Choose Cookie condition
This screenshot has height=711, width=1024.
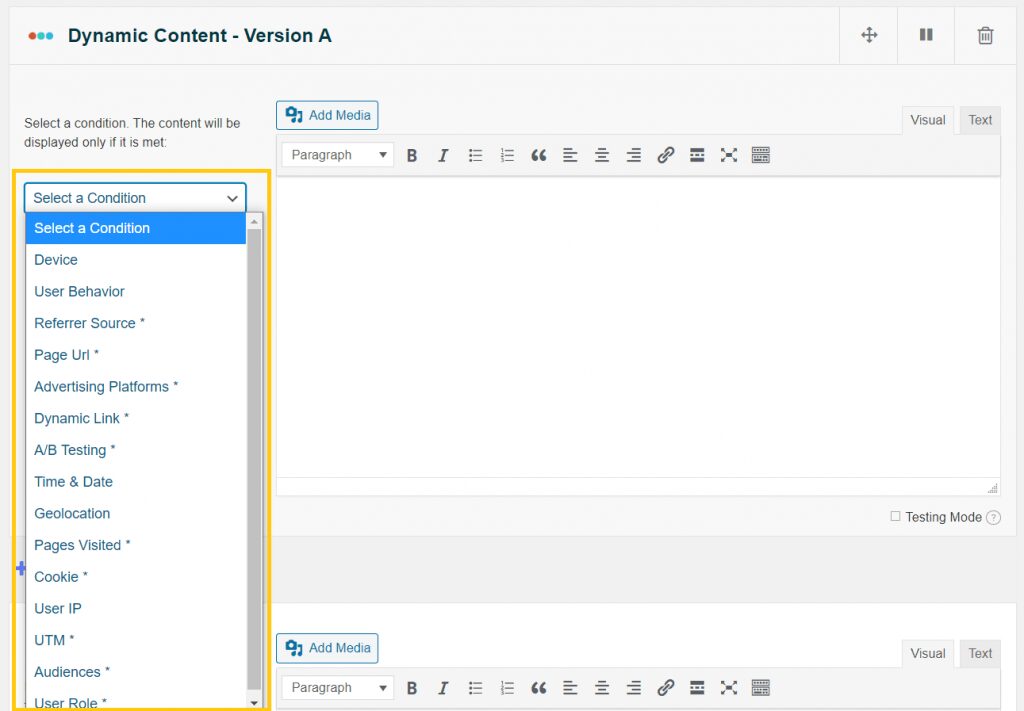pyautogui.click(x=135, y=577)
